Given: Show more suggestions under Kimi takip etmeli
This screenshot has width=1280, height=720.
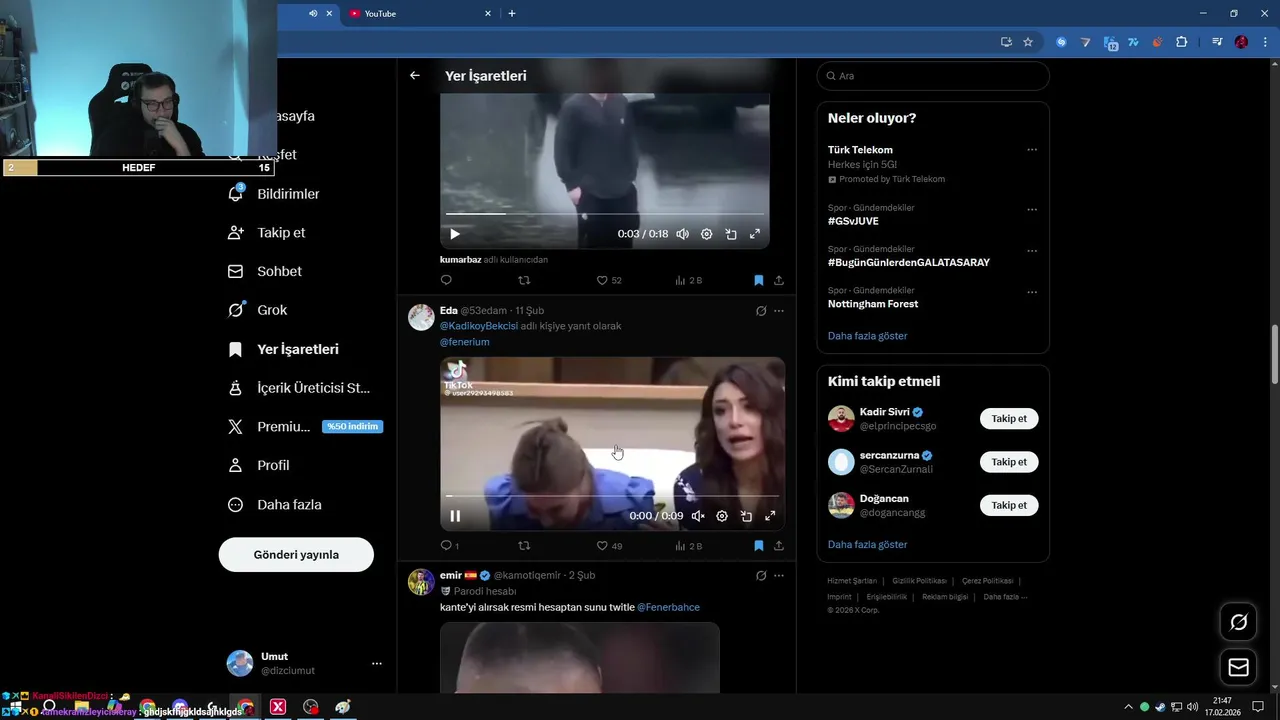Looking at the screenshot, I should click(x=867, y=545).
